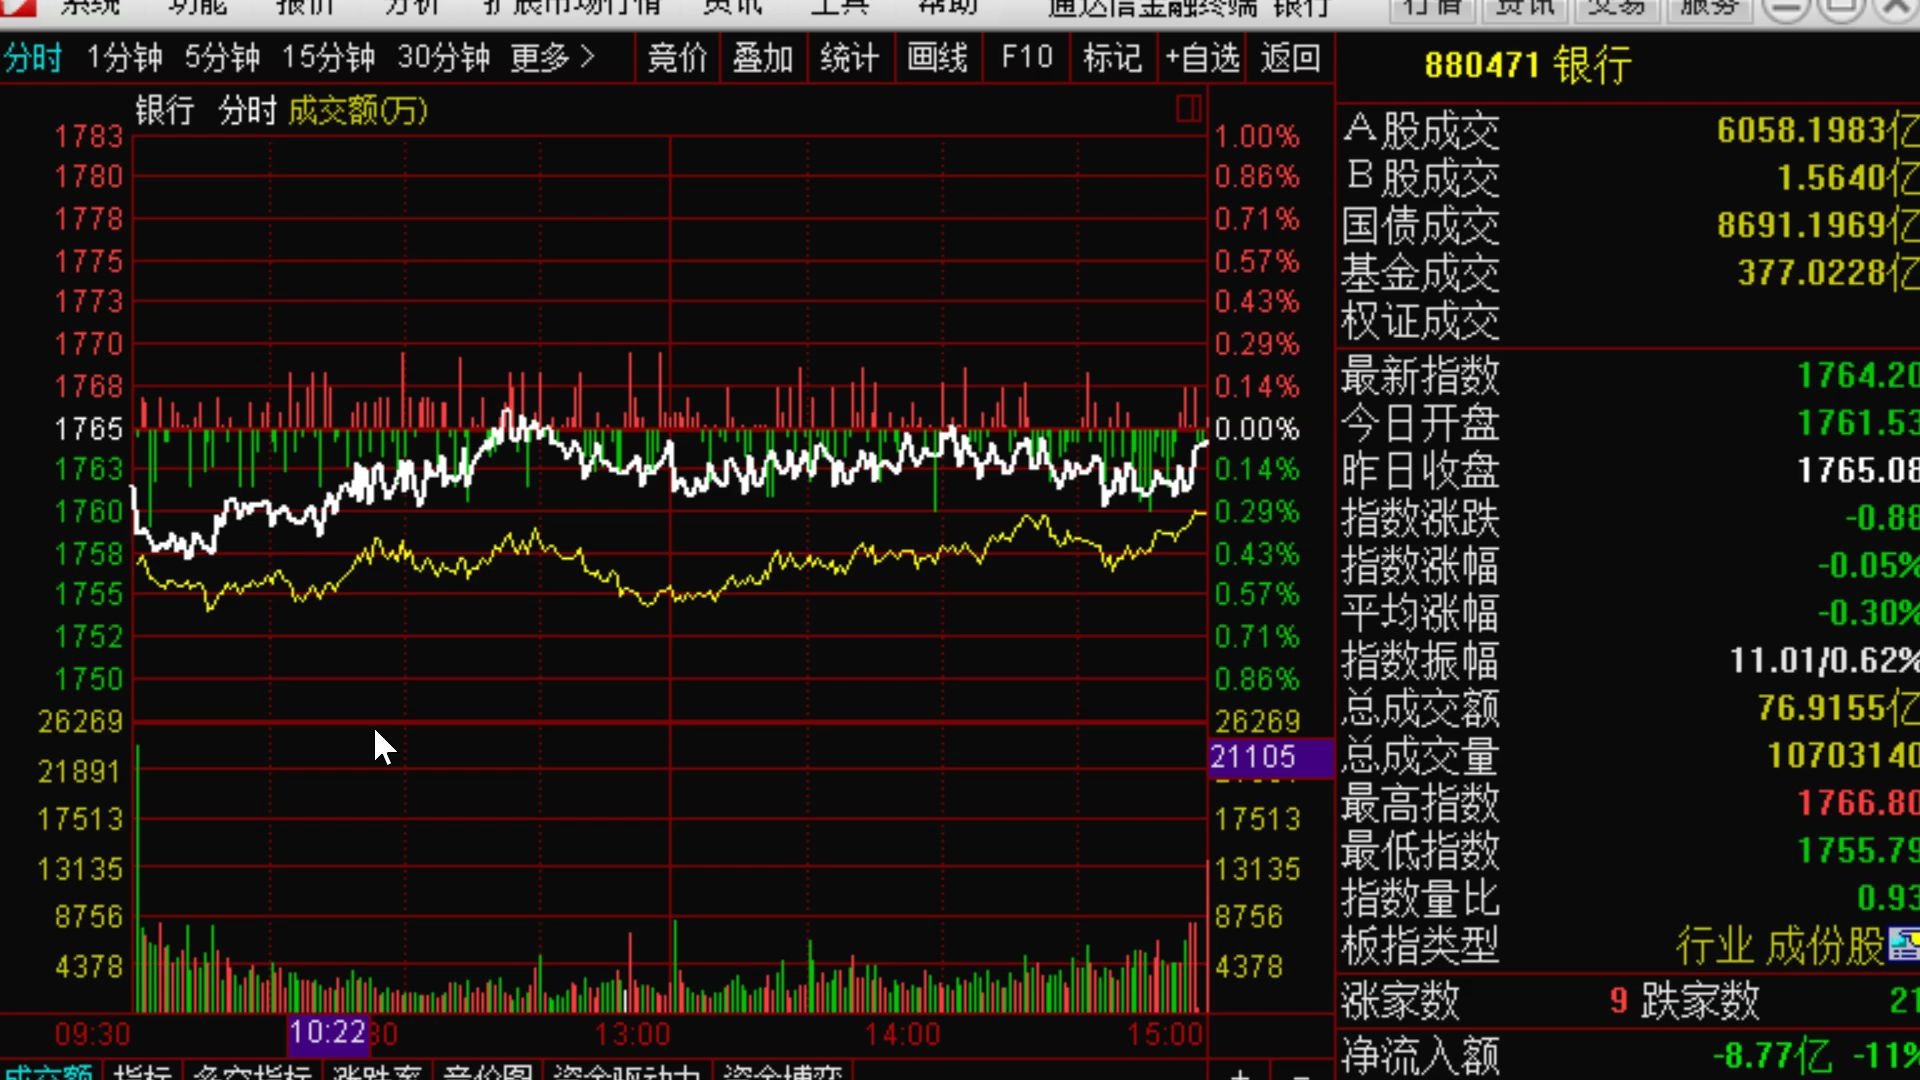The height and width of the screenshot is (1080, 1920).
Task: Click the 成交额(万) indicator label
Action: [358, 110]
